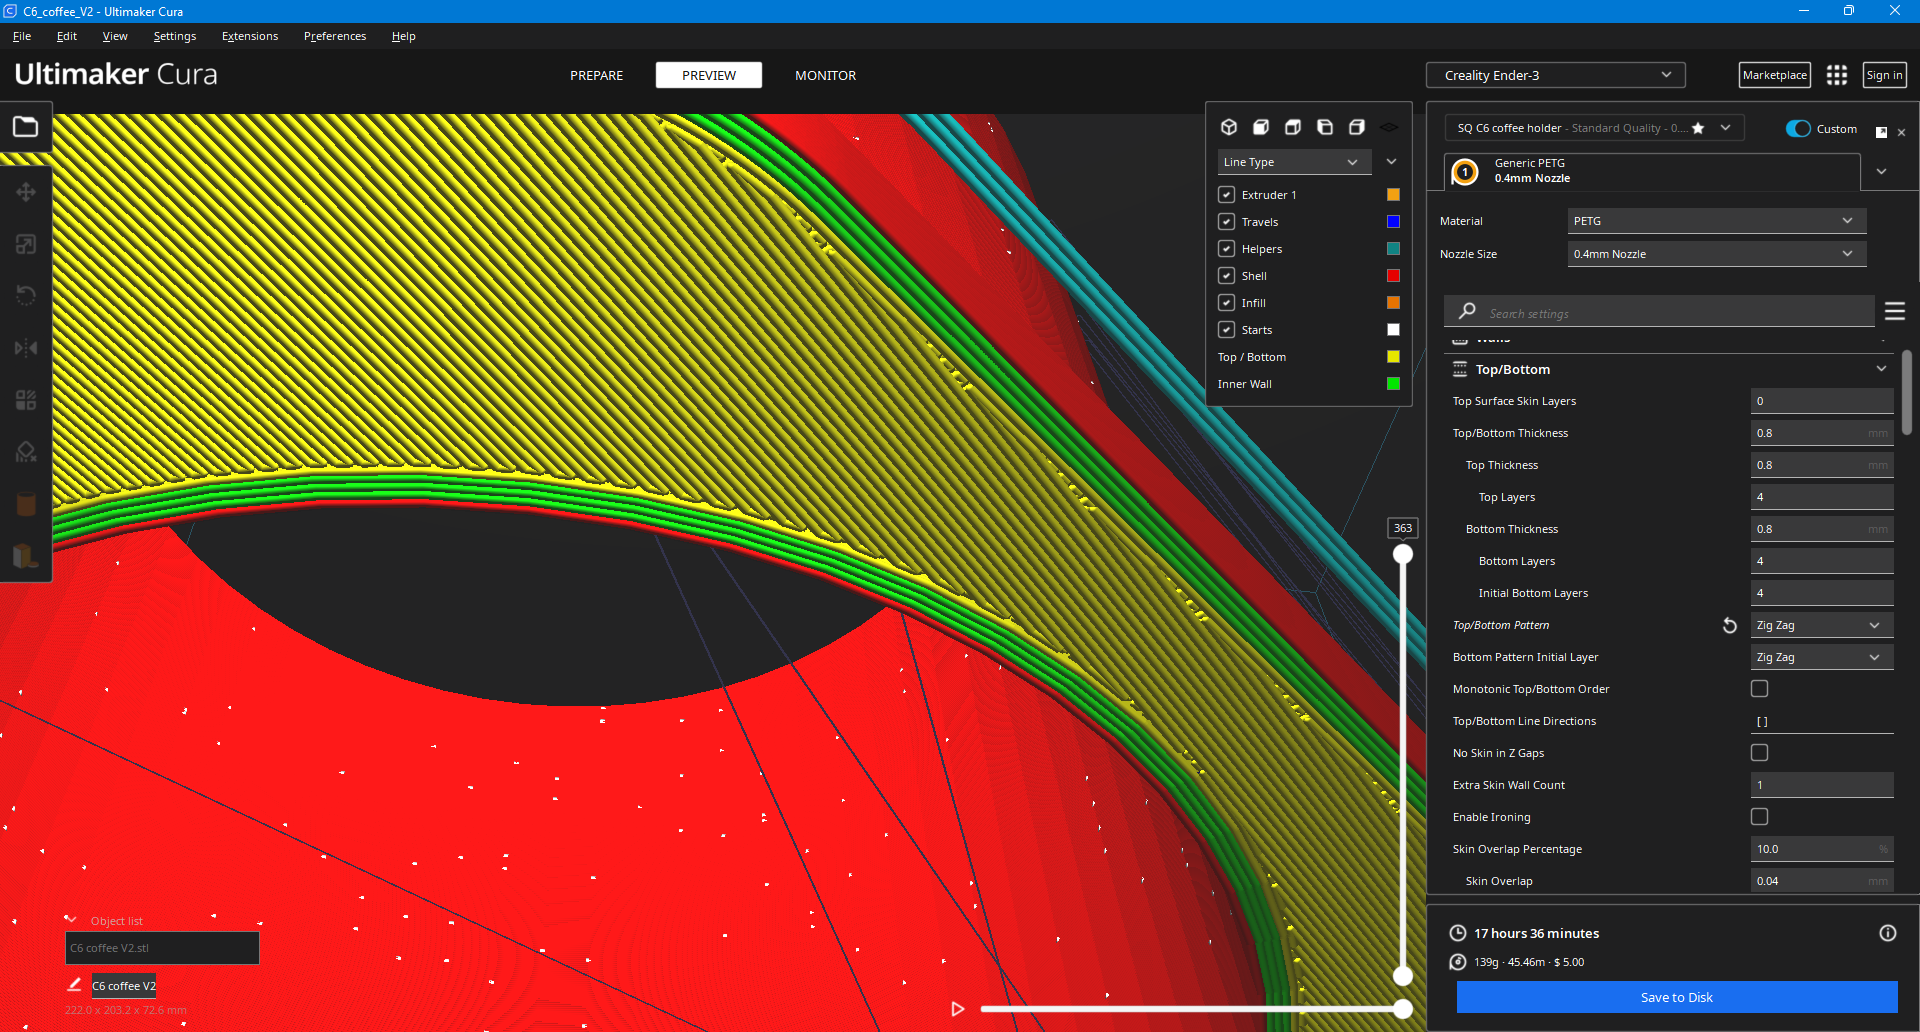Click the star icon on profile selector

(1698, 128)
